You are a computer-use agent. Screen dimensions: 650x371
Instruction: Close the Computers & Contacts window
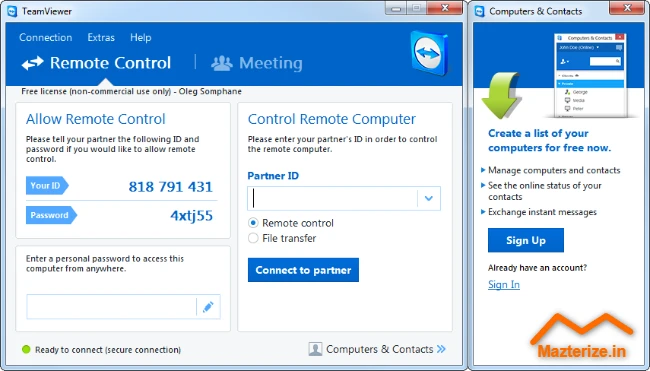627,8
